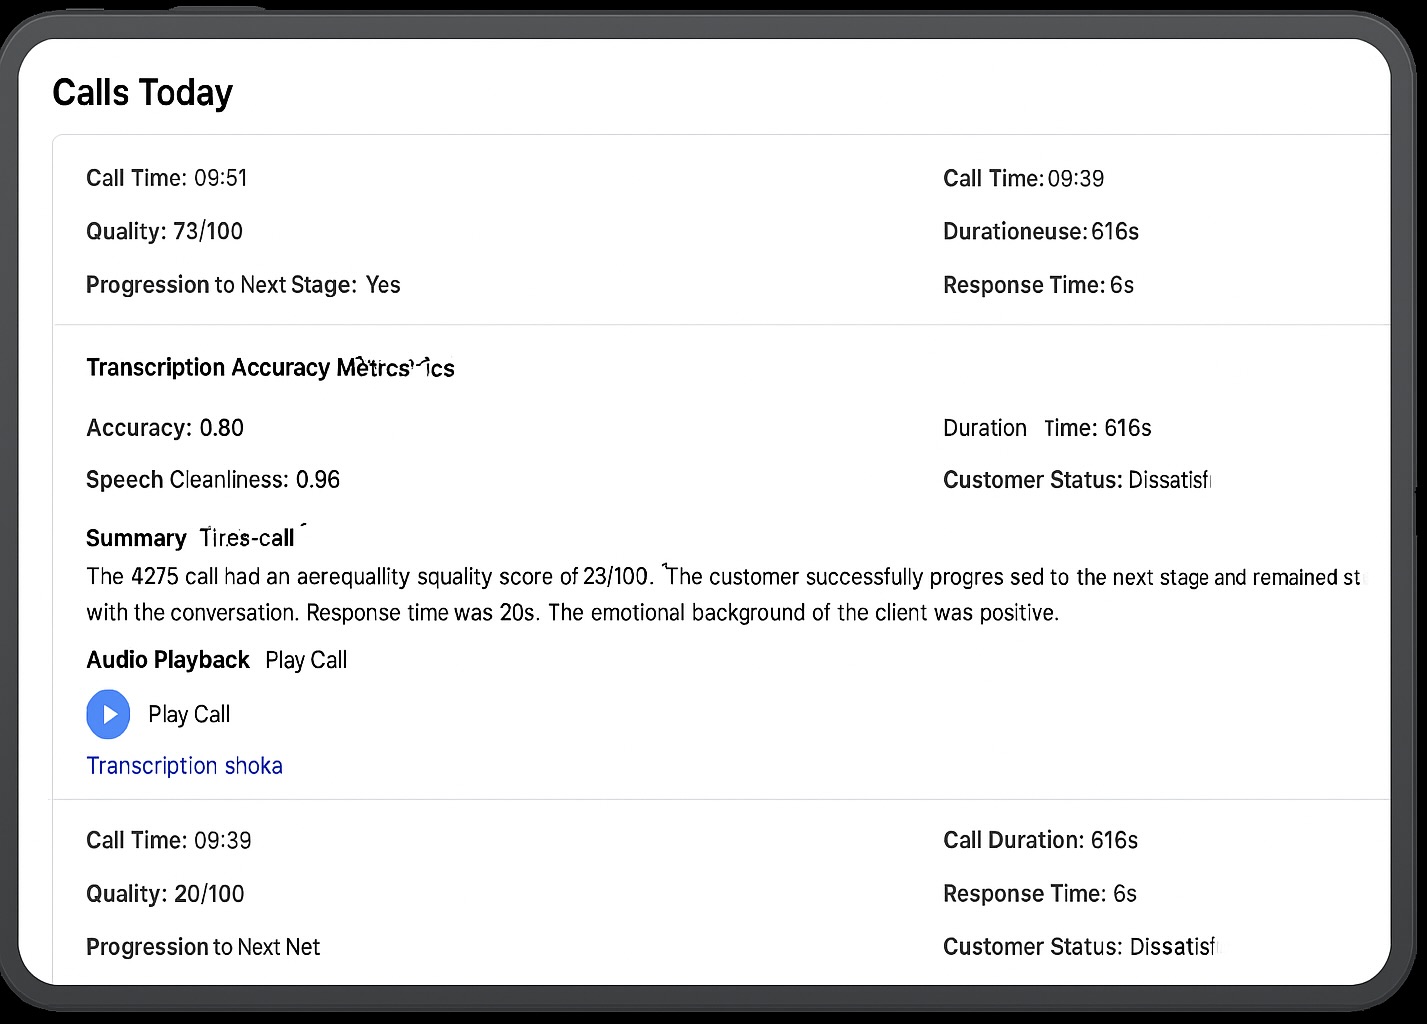Screen dimensions: 1427x1024
Task: Click Play Call text next to Audio Playback
Action: [306, 660]
